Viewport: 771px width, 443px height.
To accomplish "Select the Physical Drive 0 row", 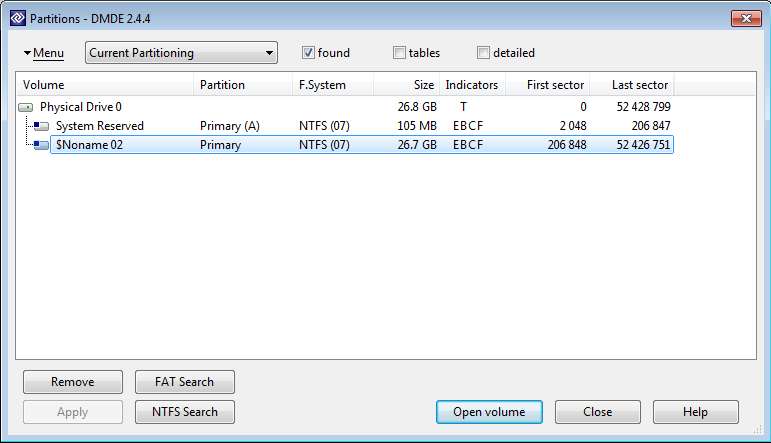I will point(80,107).
